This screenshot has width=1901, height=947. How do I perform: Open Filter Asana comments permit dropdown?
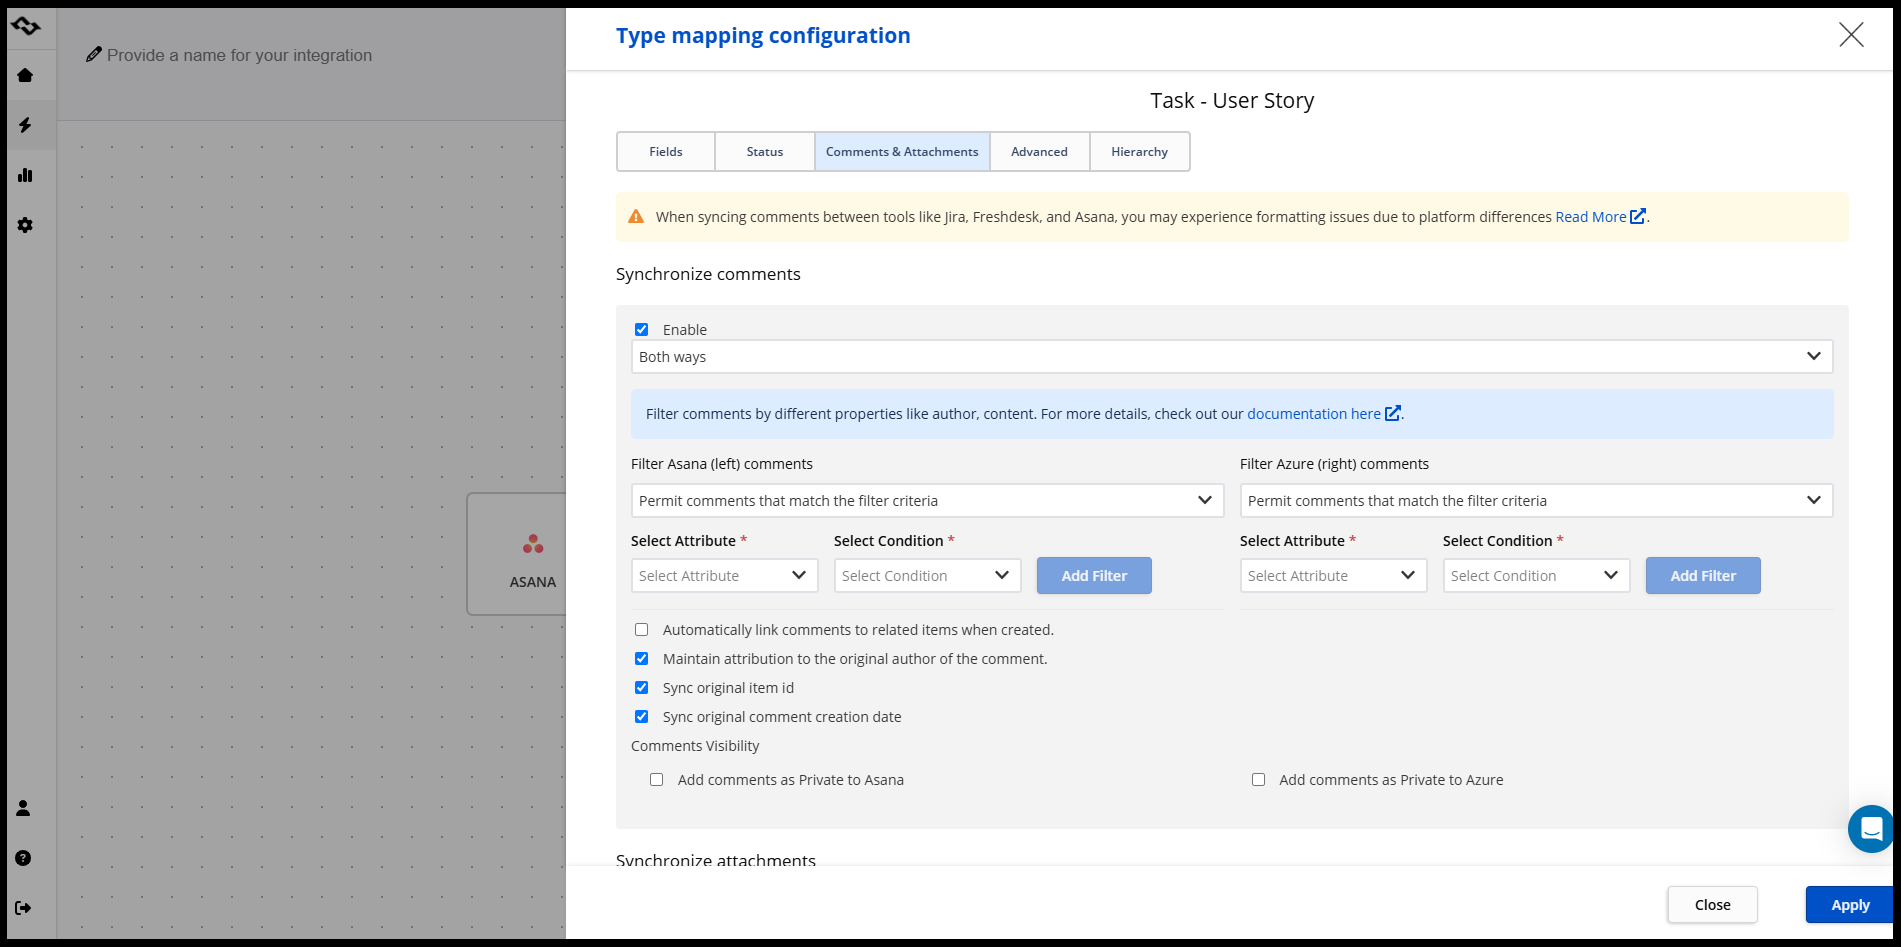coord(927,500)
